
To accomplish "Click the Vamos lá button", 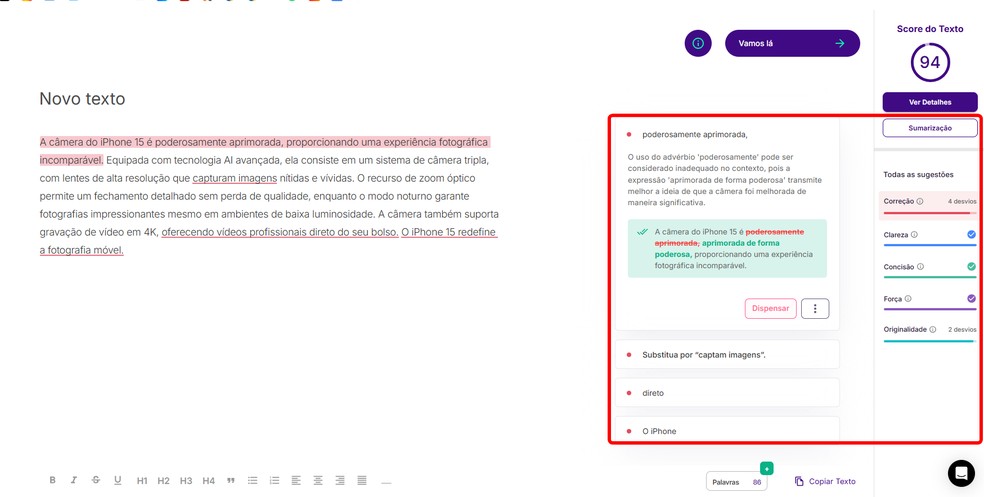I will [792, 43].
